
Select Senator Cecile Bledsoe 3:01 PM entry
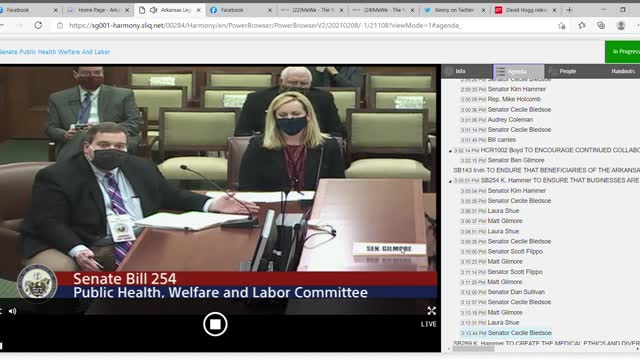click(506, 129)
